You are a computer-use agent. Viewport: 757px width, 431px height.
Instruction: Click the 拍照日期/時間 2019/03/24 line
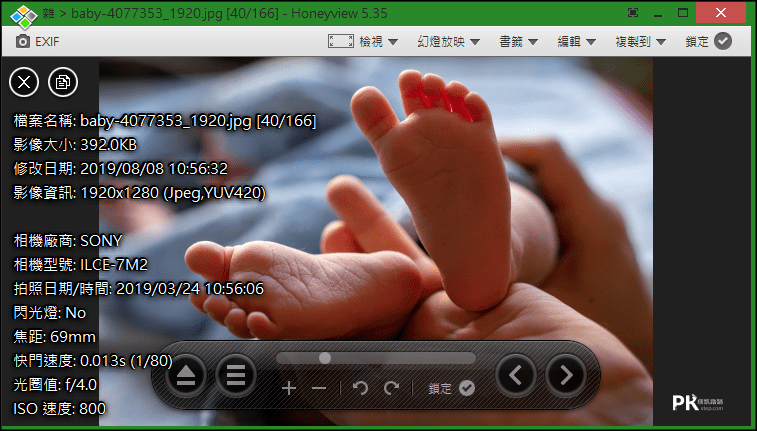click(x=139, y=289)
